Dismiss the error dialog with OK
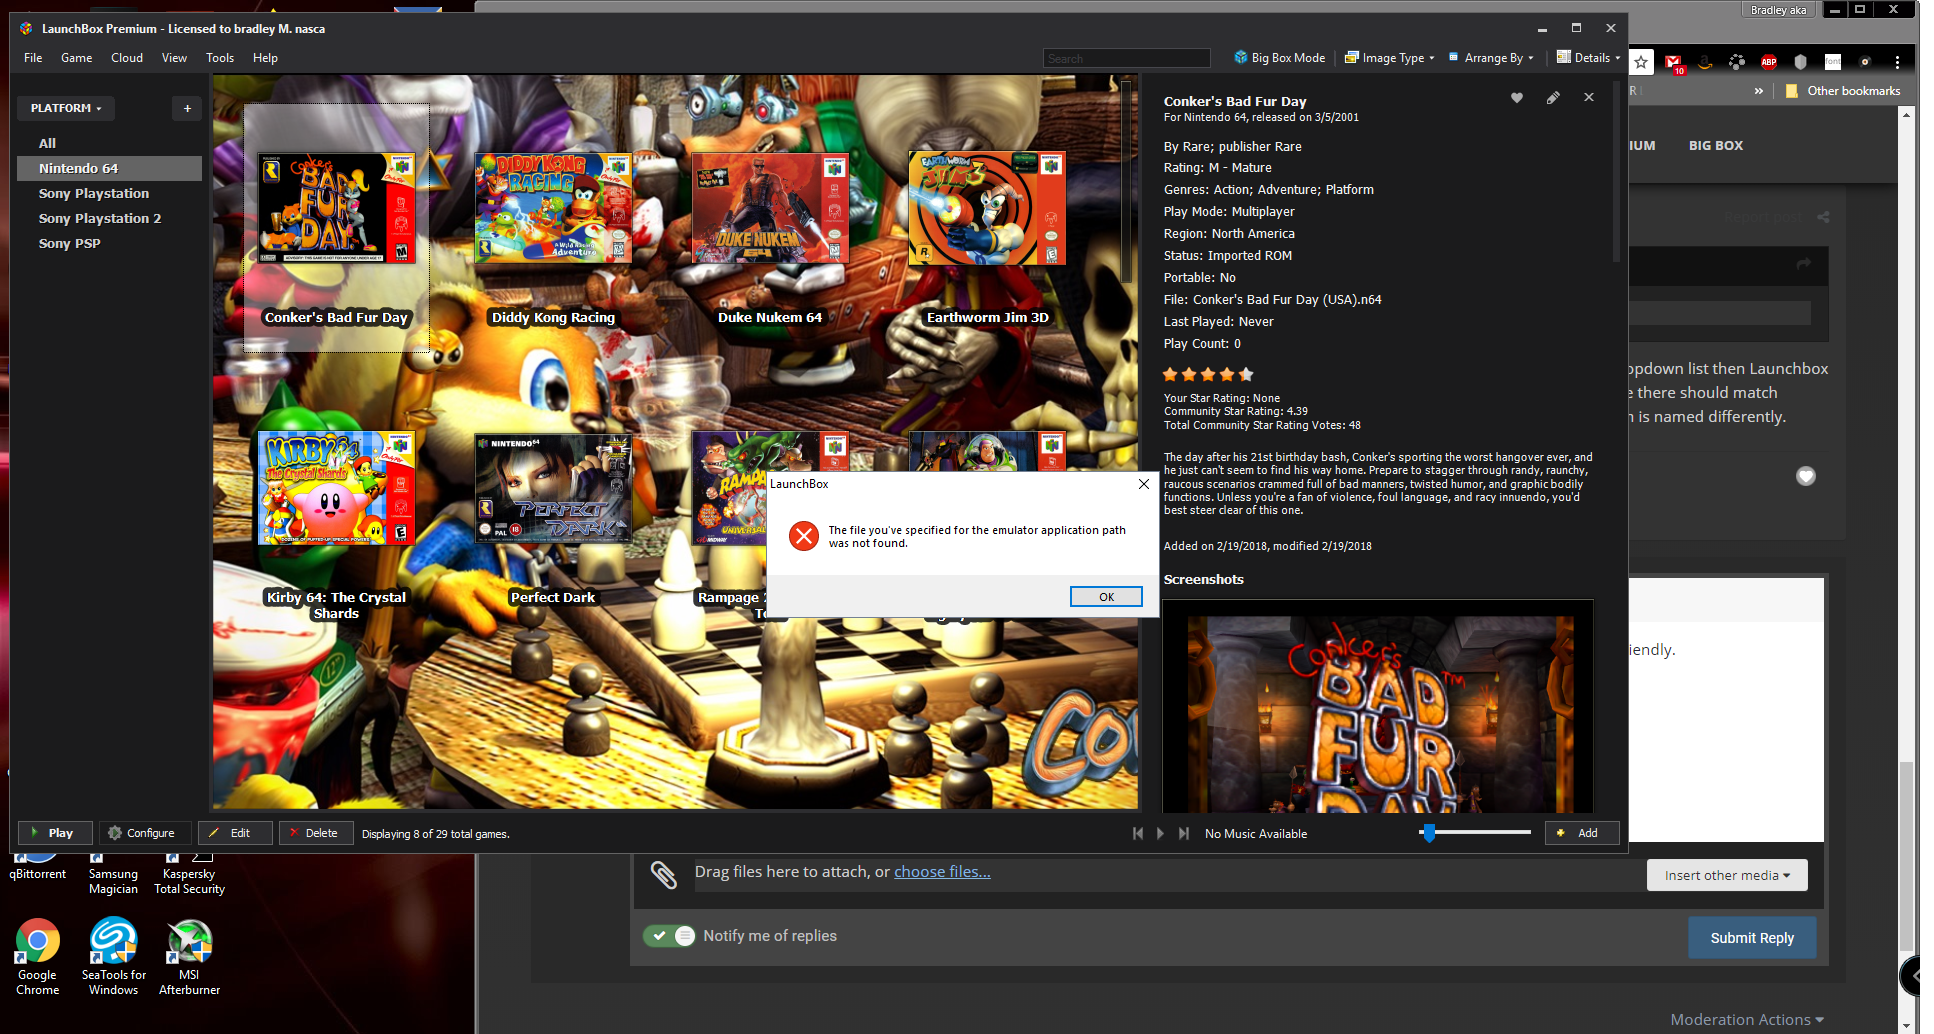This screenshot has width=1934, height=1034. [x=1106, y=597]
